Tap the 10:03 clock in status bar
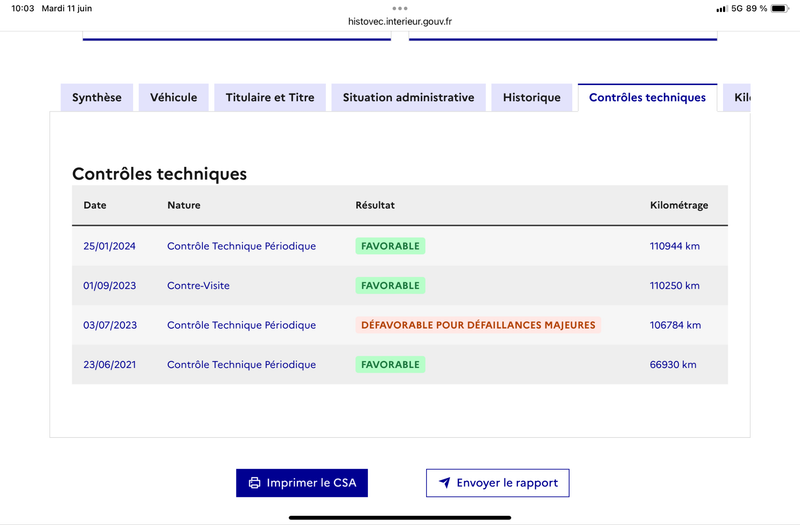This screenshot has width=800, height=525. pos(22,8)
